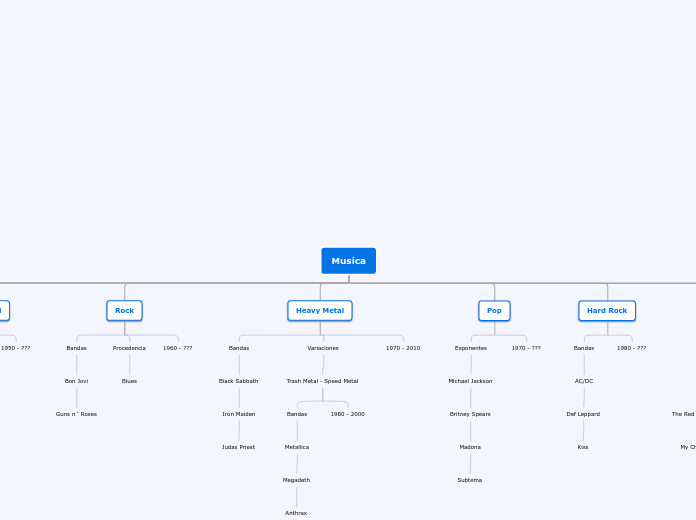Select the Rock topic node
696x520 pixels.
tap(124, 310)
